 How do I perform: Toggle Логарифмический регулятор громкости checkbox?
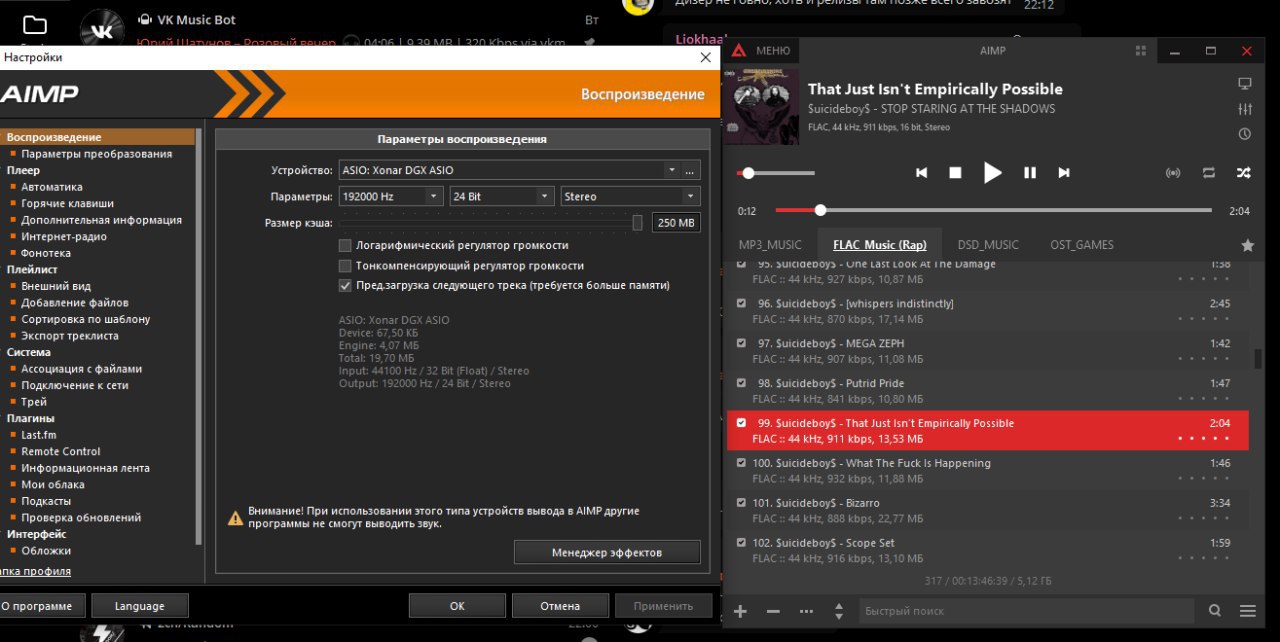(x=345, y=245)
